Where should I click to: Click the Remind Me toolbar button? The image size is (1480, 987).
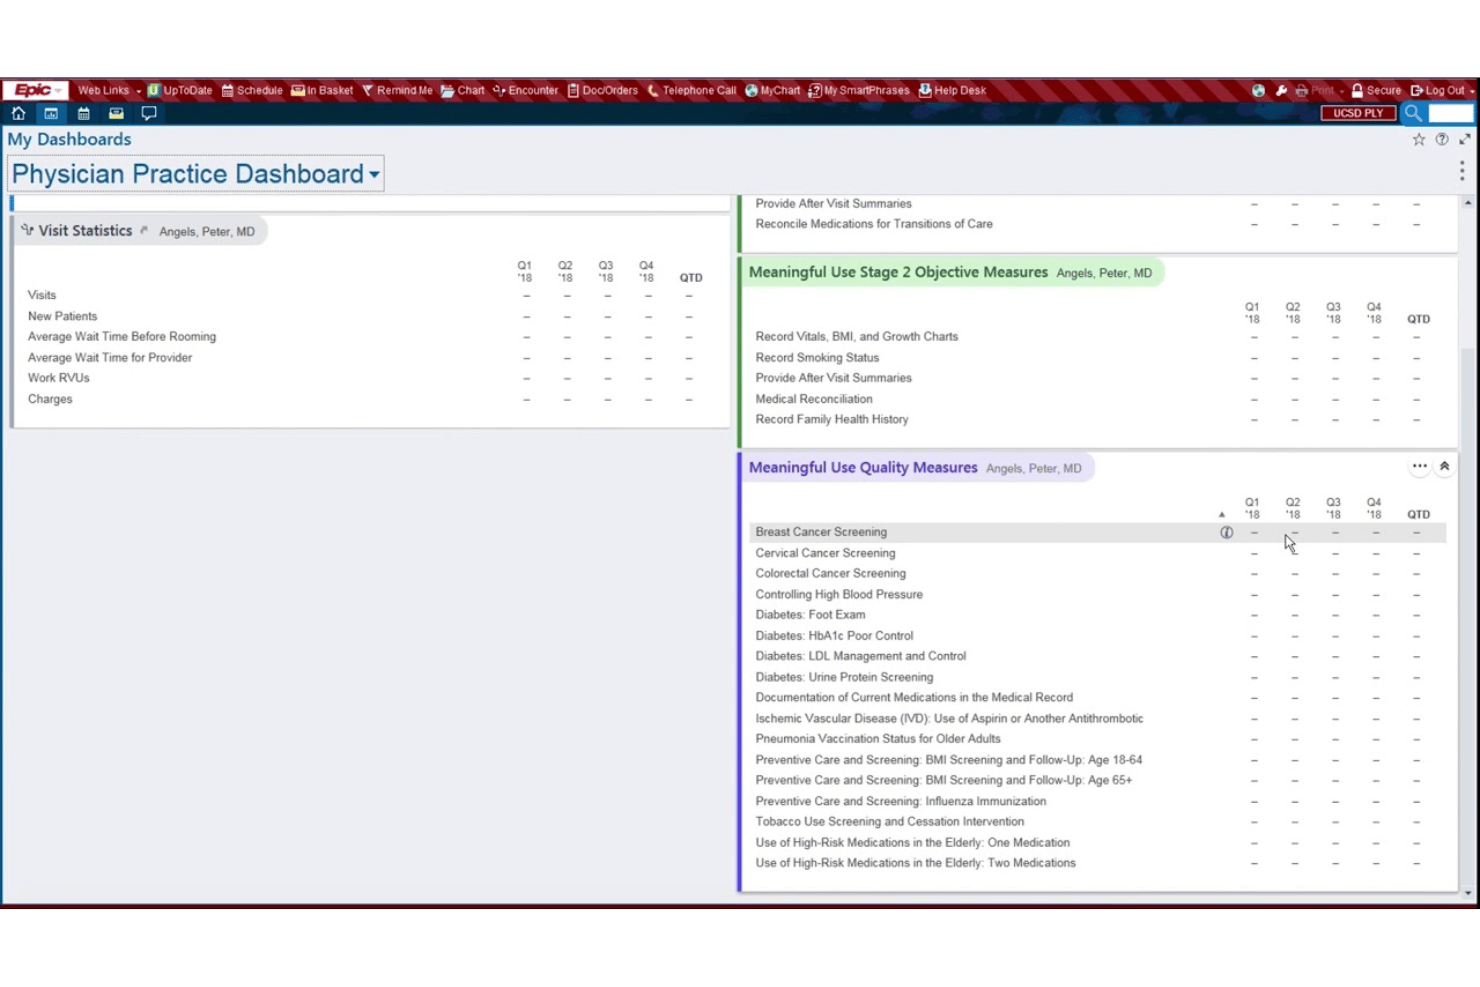pos(397,90)
